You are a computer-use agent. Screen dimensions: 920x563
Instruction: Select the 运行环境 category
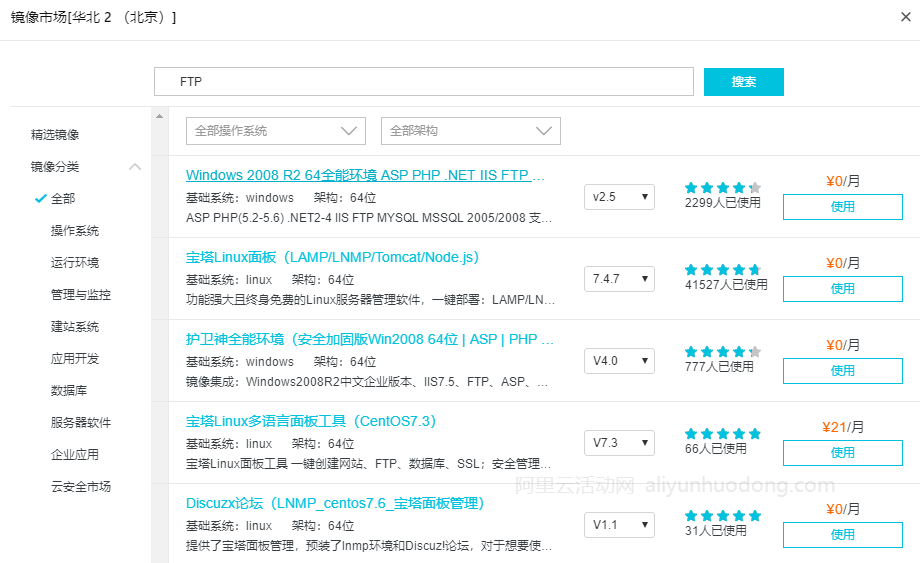click(x=75, y=263)
